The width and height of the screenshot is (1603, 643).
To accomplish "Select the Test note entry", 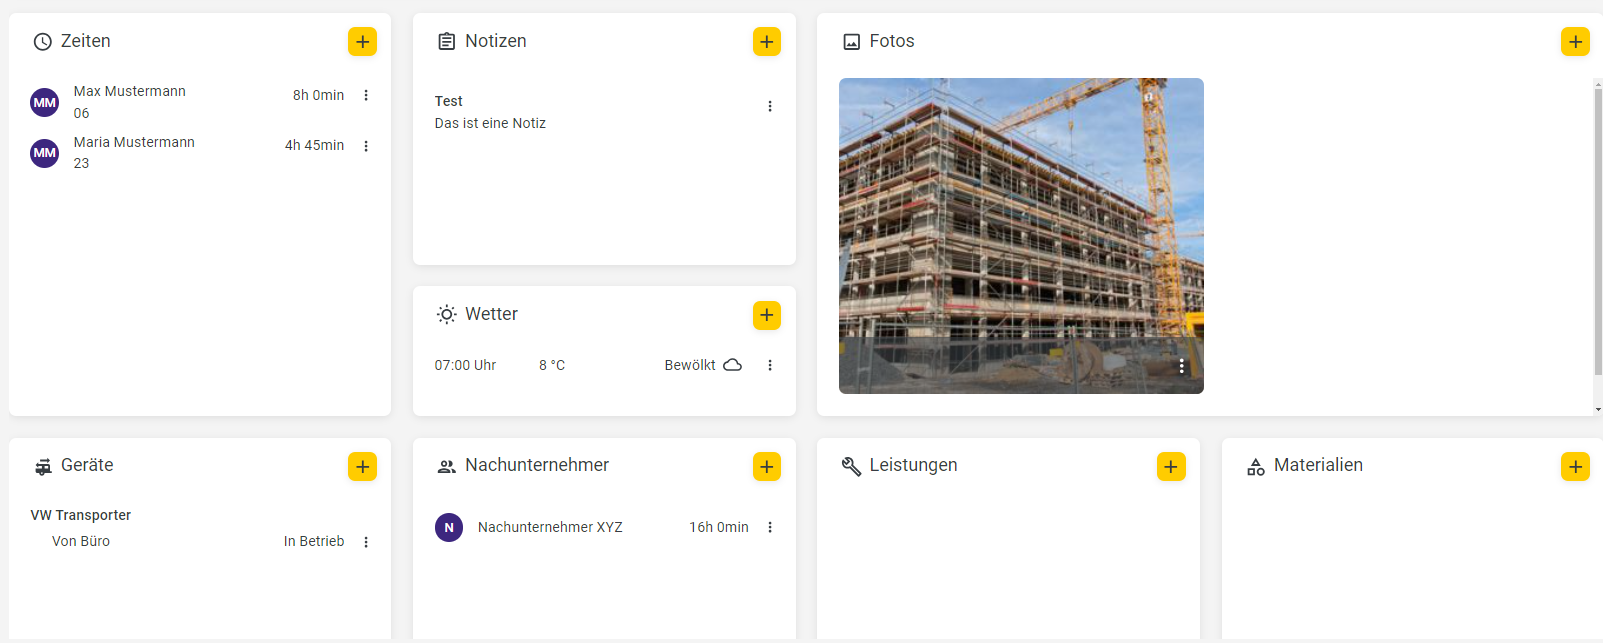I will 595,112.
